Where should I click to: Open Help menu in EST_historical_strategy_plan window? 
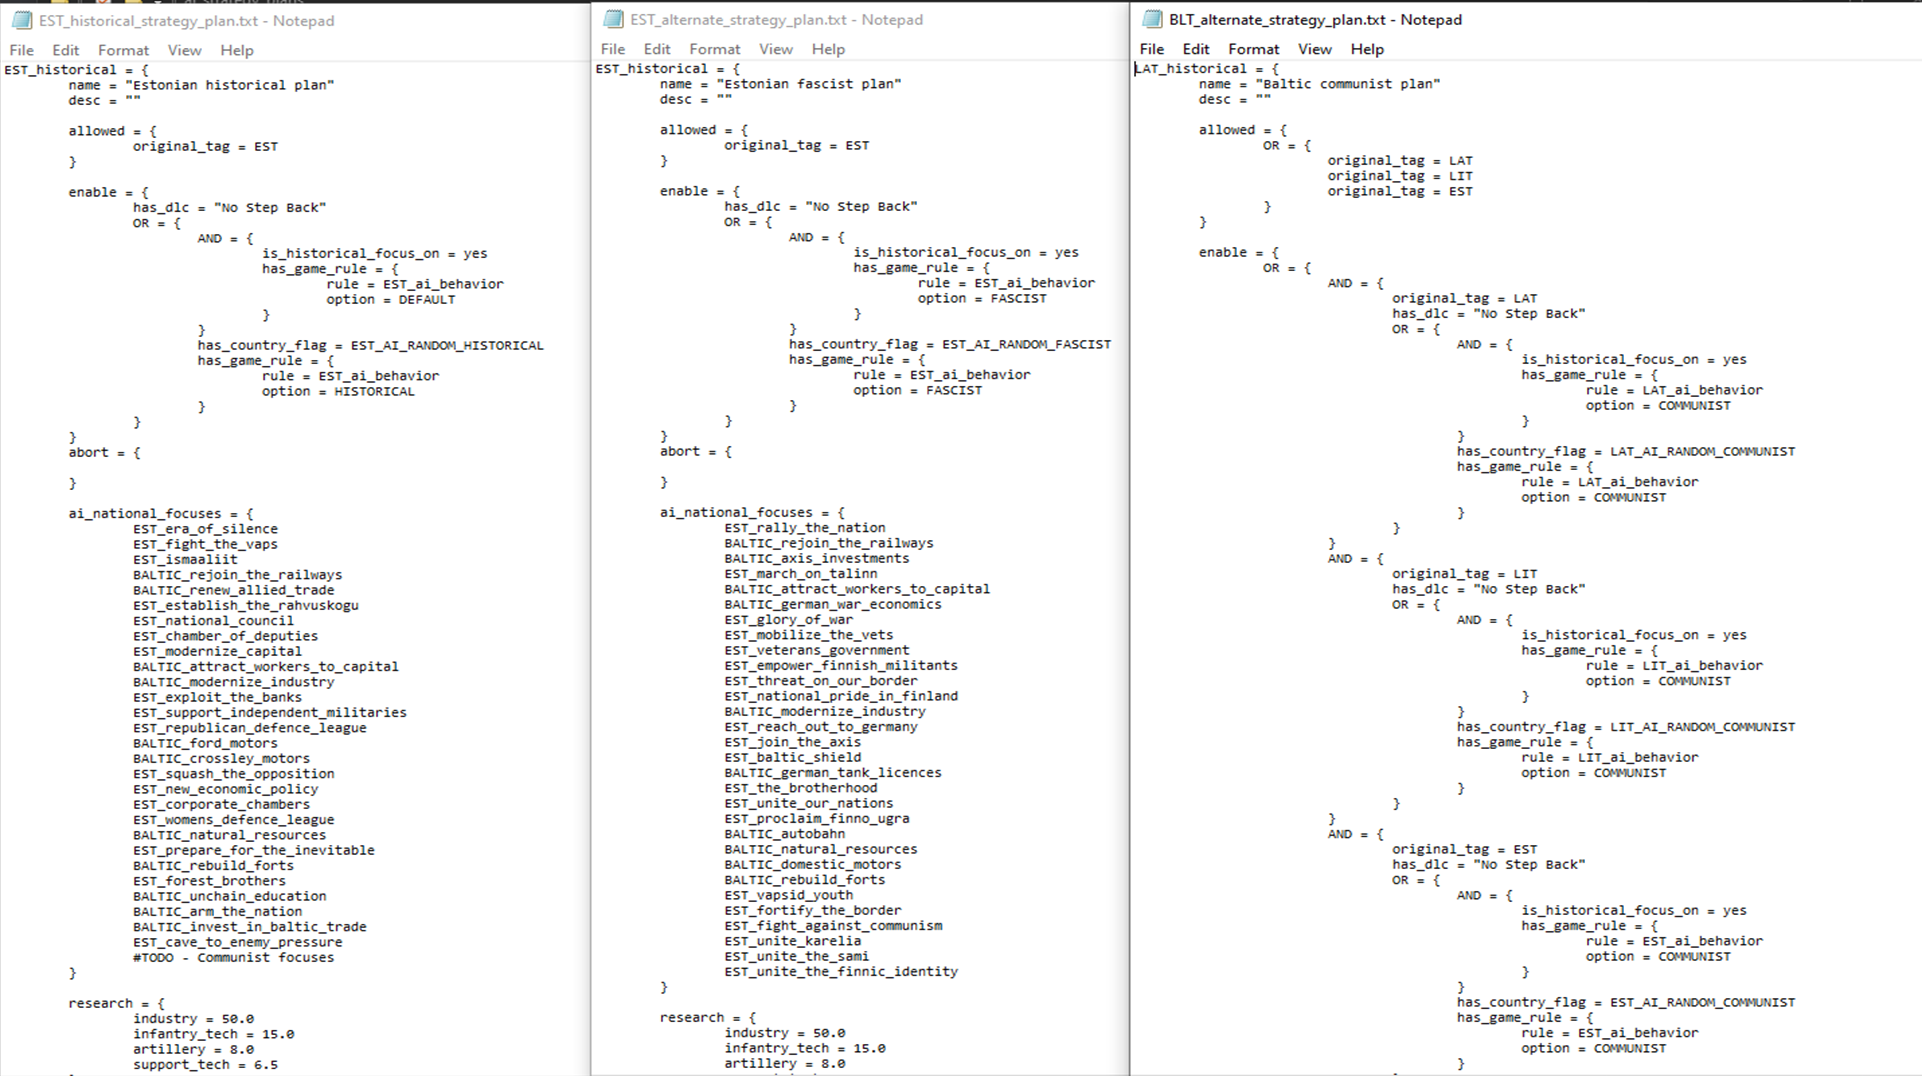(237, 50)
